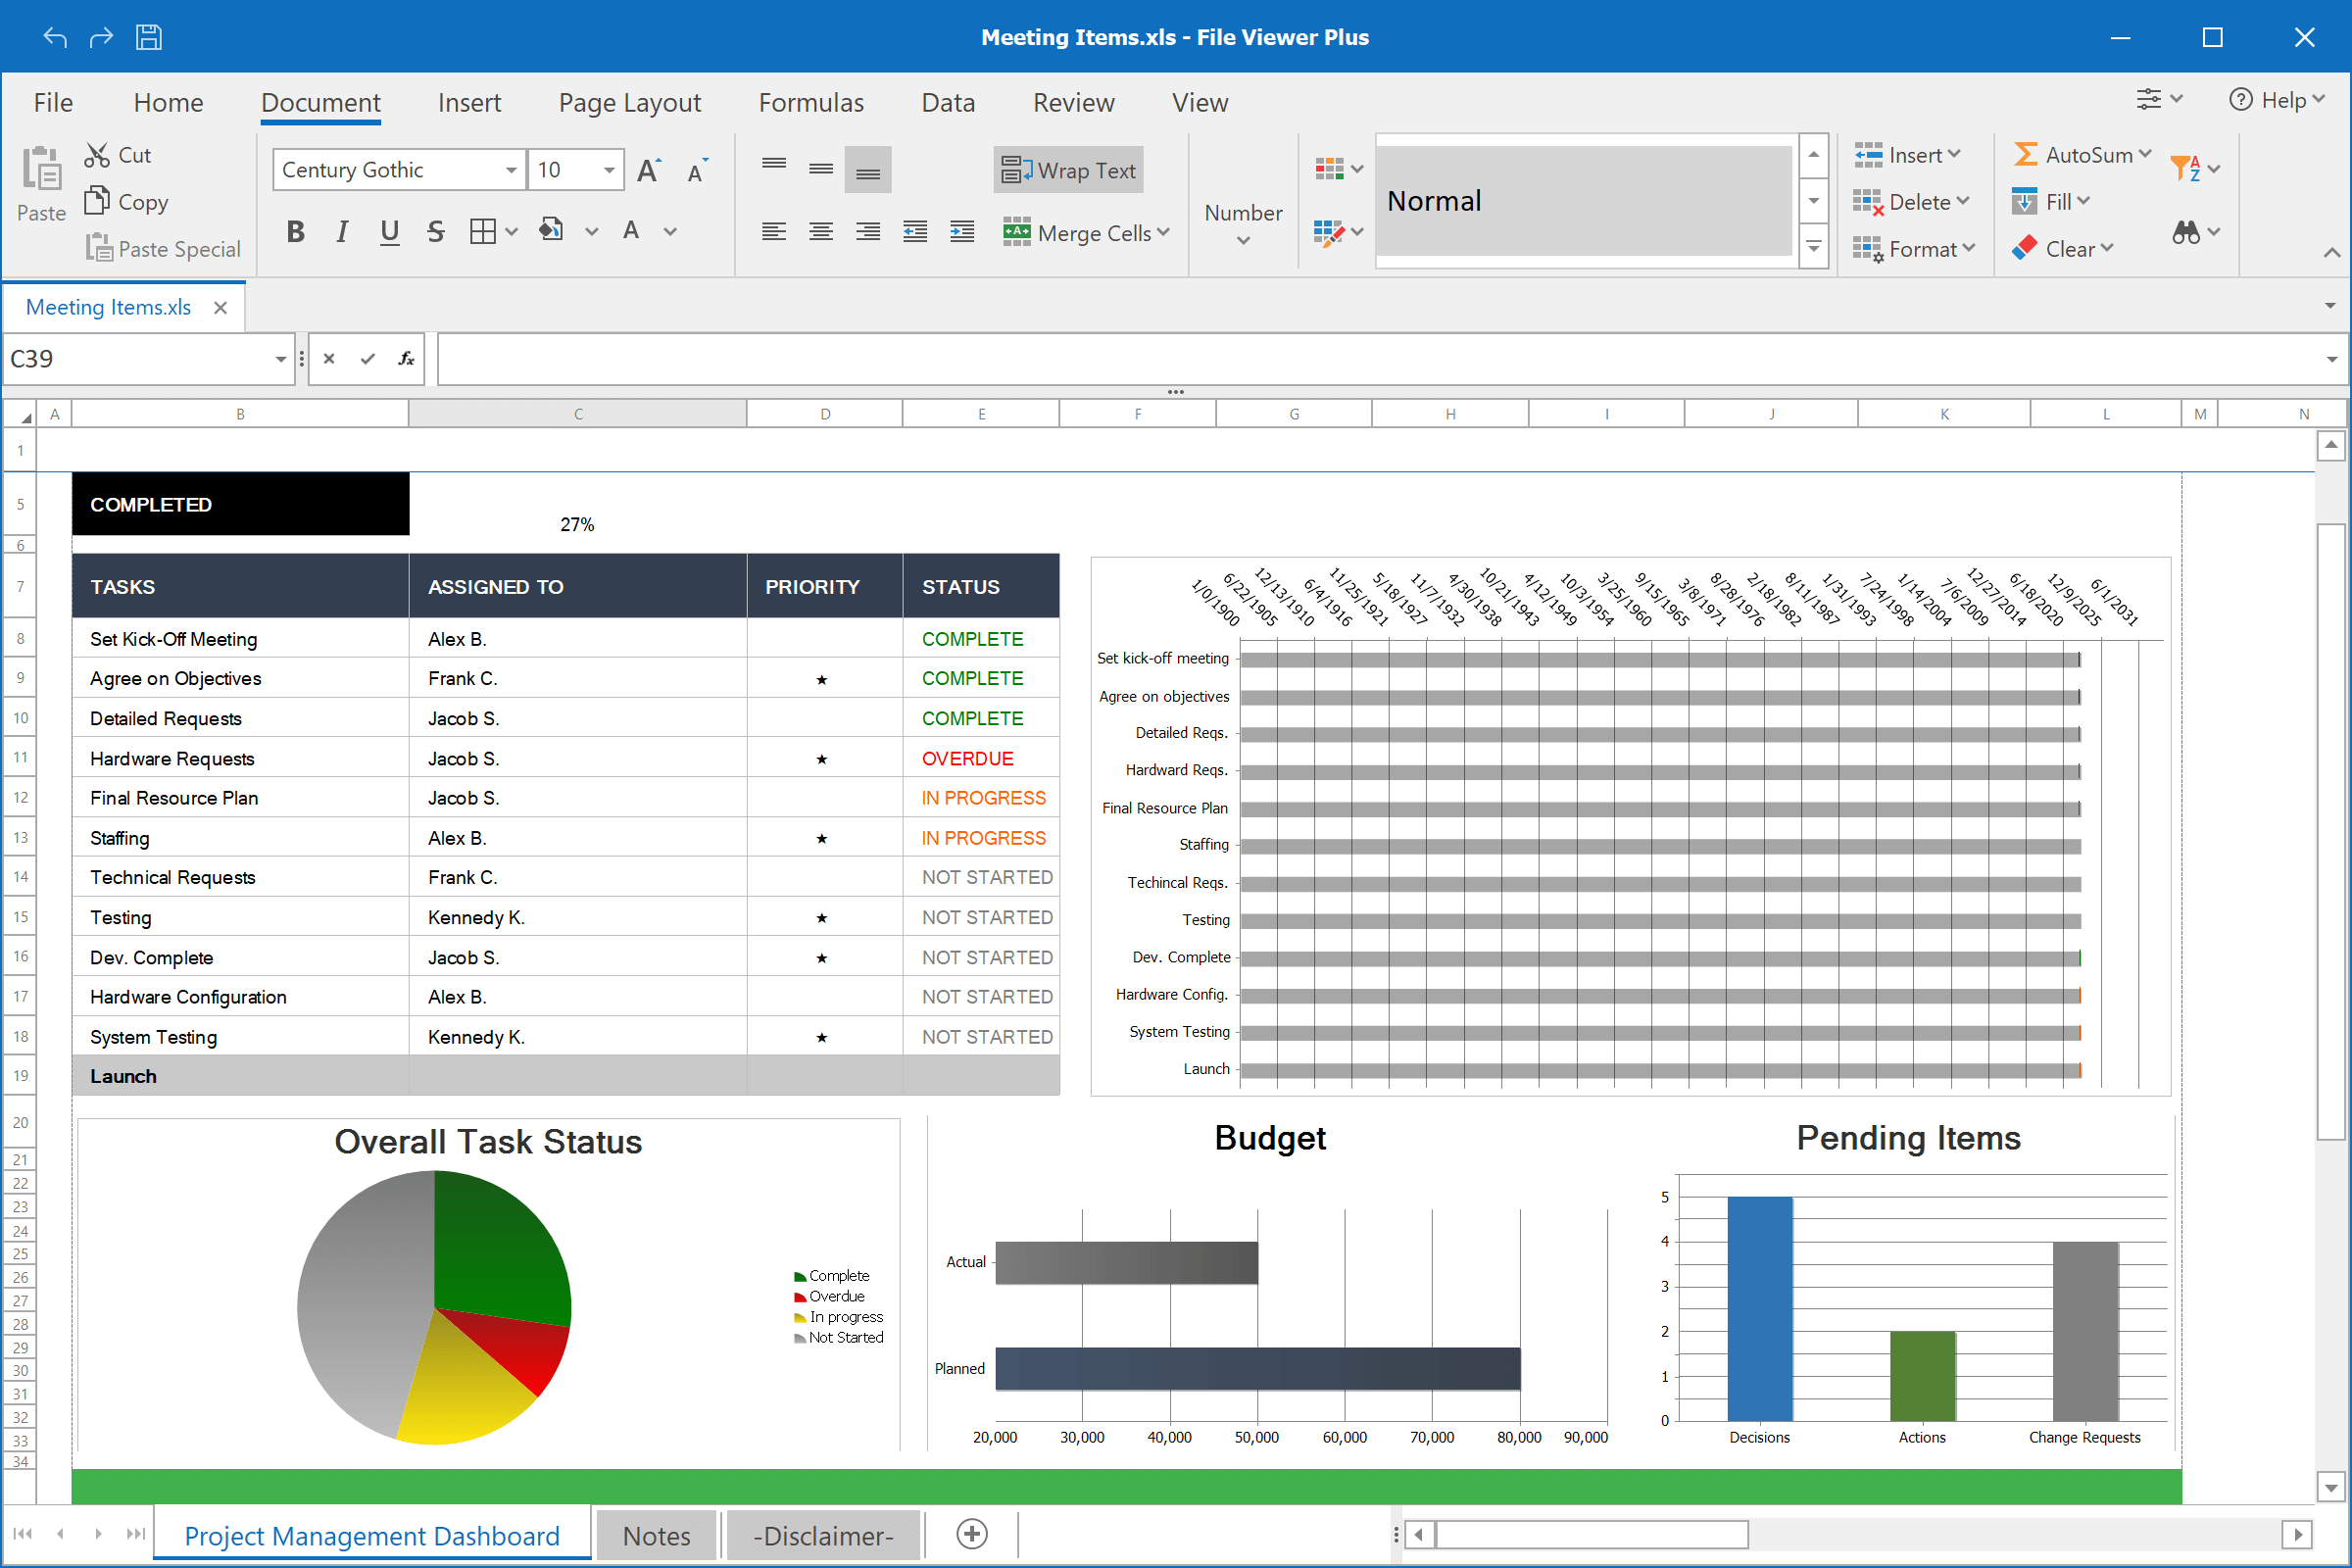This screenshot has height=1568, width=2352.
Task: Toggle Bold formatting on cell
Action: point(292,233)
